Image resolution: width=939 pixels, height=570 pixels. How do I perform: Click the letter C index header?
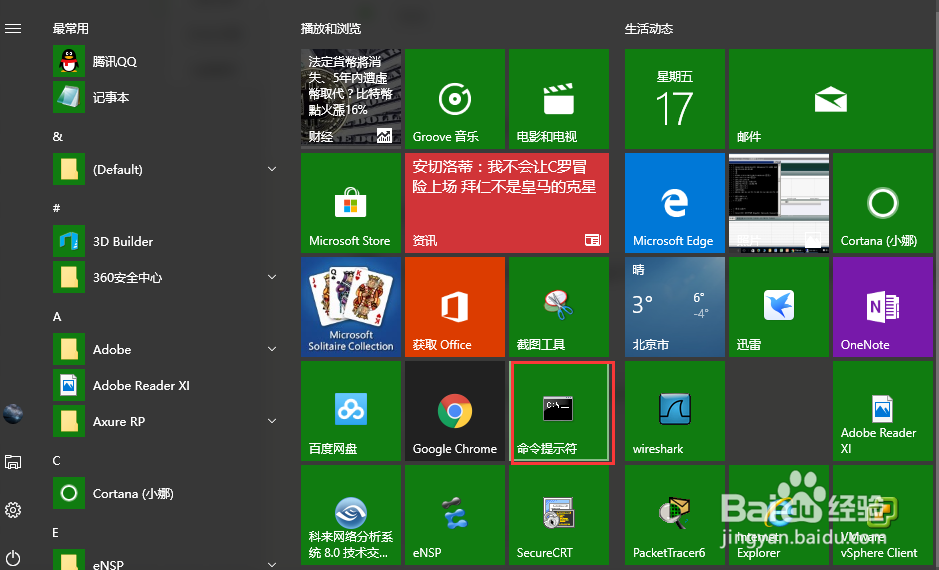(57, 460)
